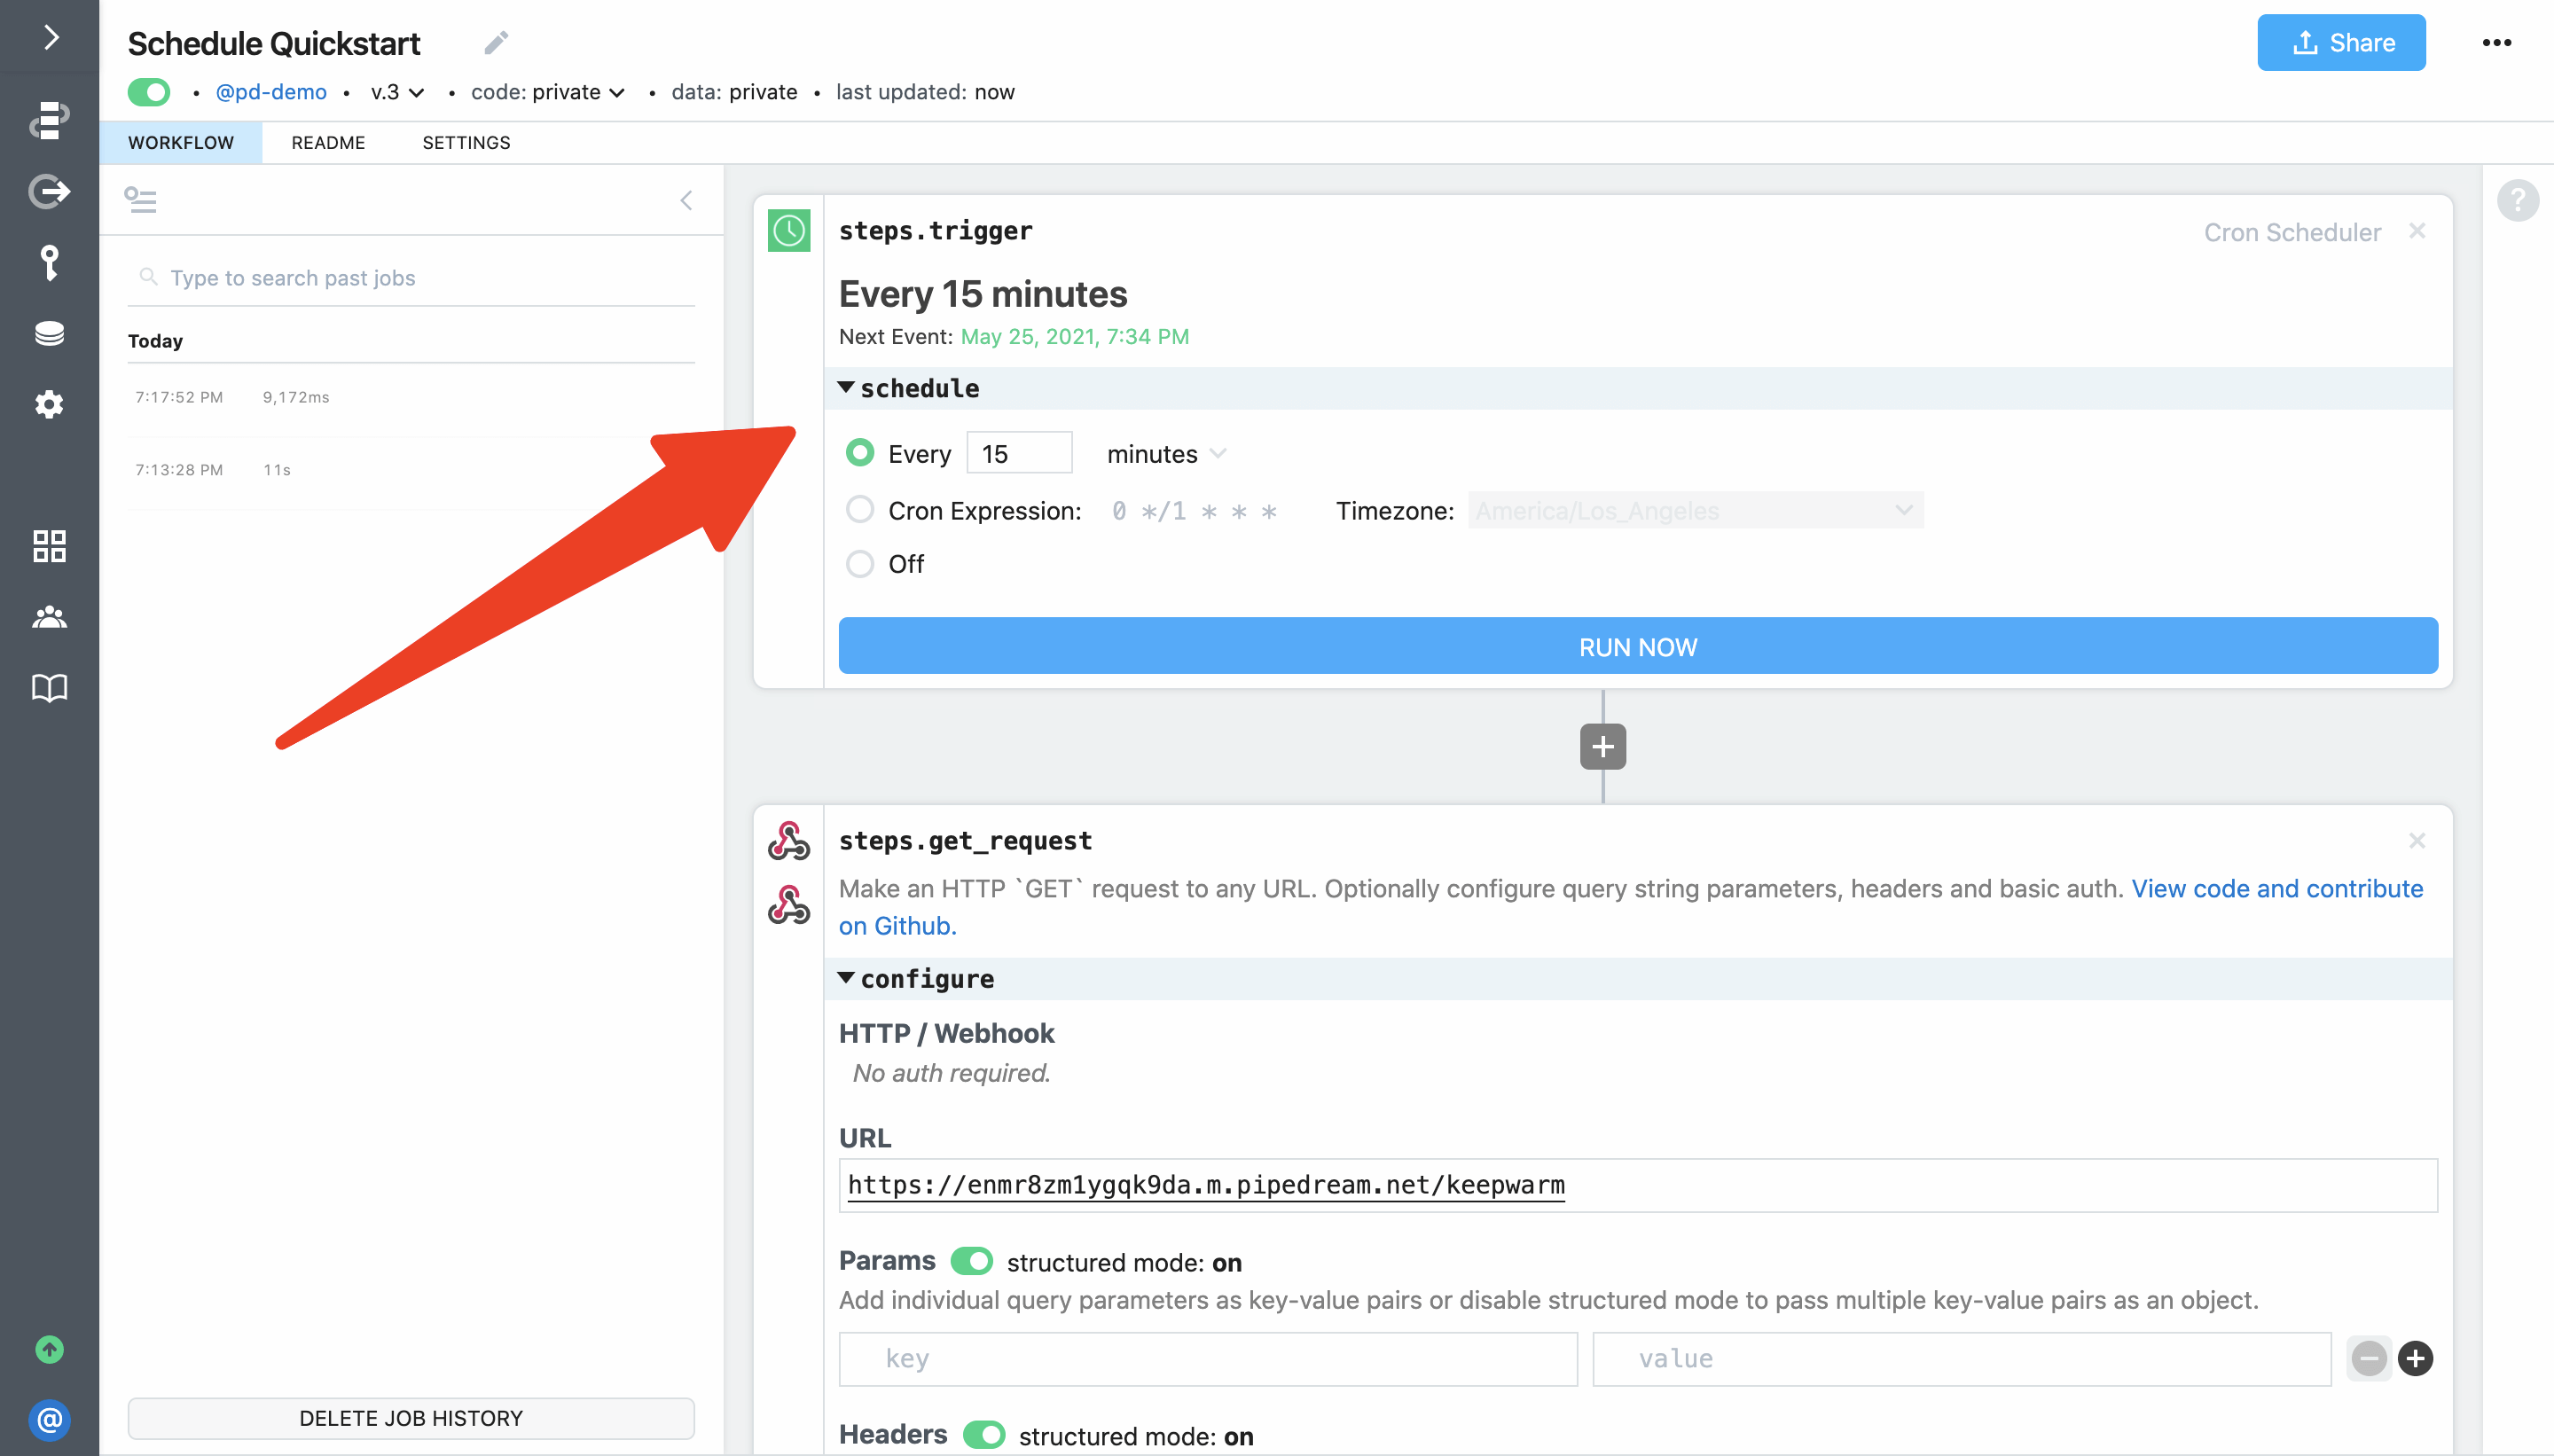Open the minutes unit dropdown
The width and height of the screenshot is (2554, 1456).
pyautogui.click(x=1166, y=454)
